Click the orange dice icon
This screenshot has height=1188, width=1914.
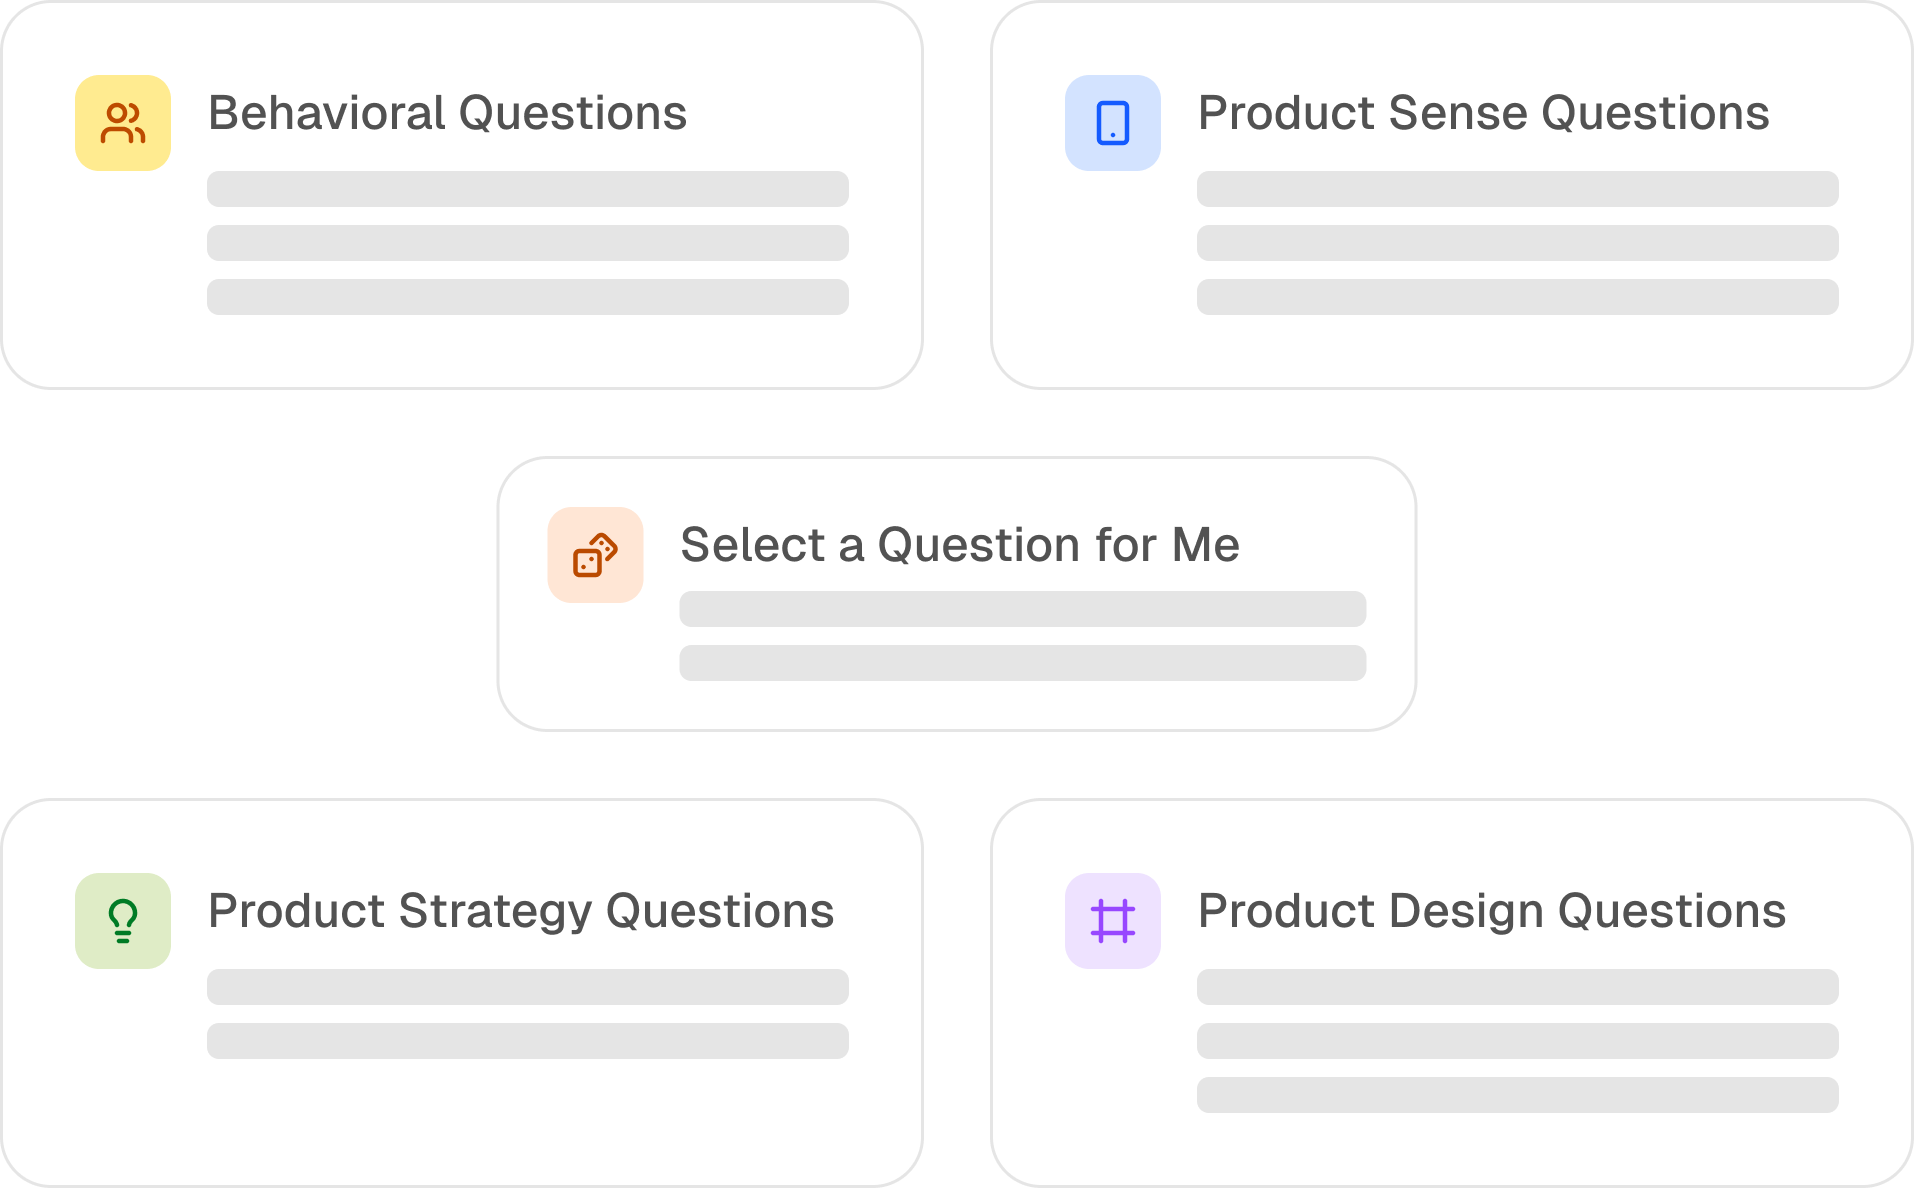pyautogui.click(x=595, y=555)
